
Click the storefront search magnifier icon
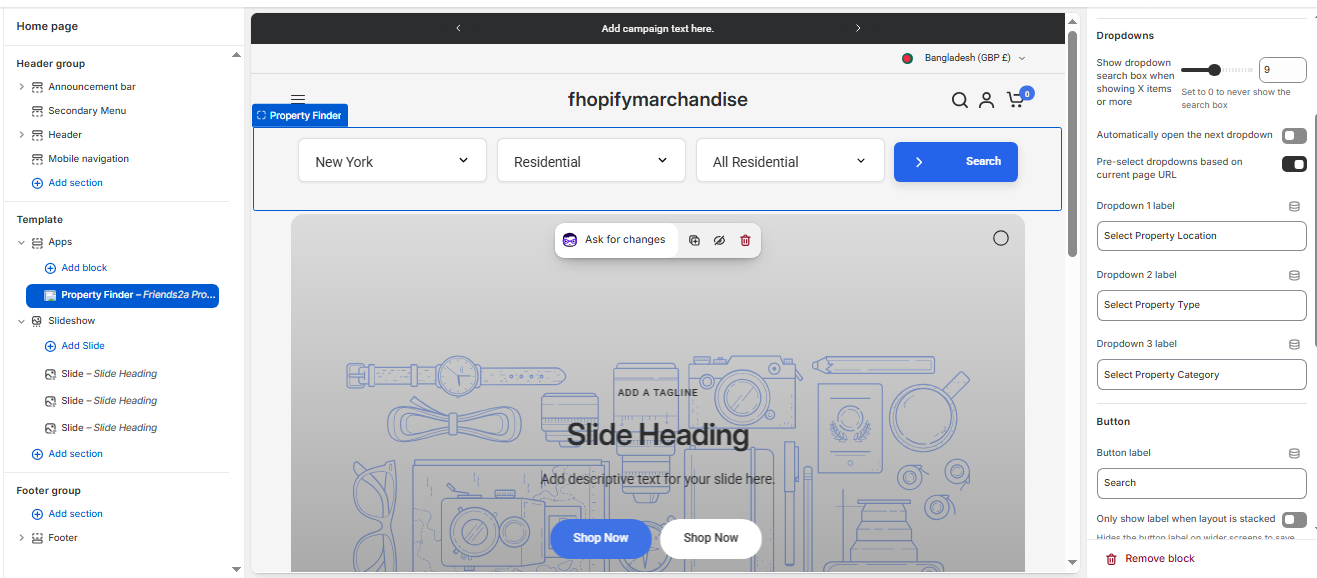(x=959, y=100)
